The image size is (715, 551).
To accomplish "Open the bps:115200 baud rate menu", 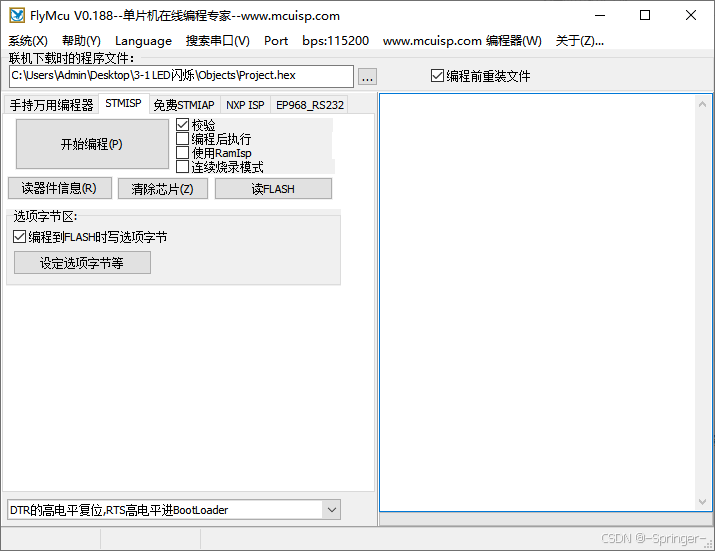I will tap(335, 41).
